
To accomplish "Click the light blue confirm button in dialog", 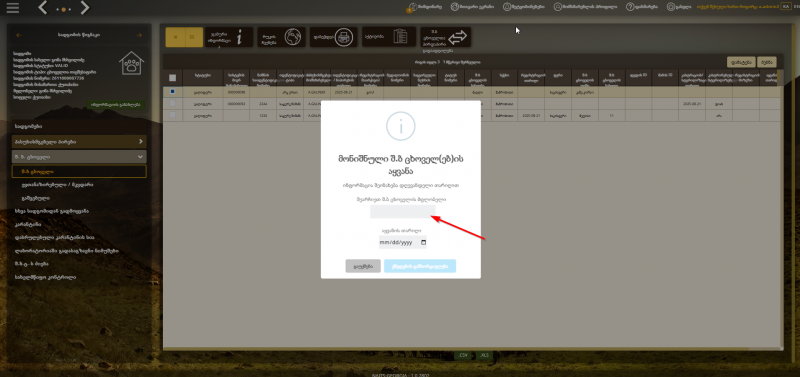I will click(420, 266).
